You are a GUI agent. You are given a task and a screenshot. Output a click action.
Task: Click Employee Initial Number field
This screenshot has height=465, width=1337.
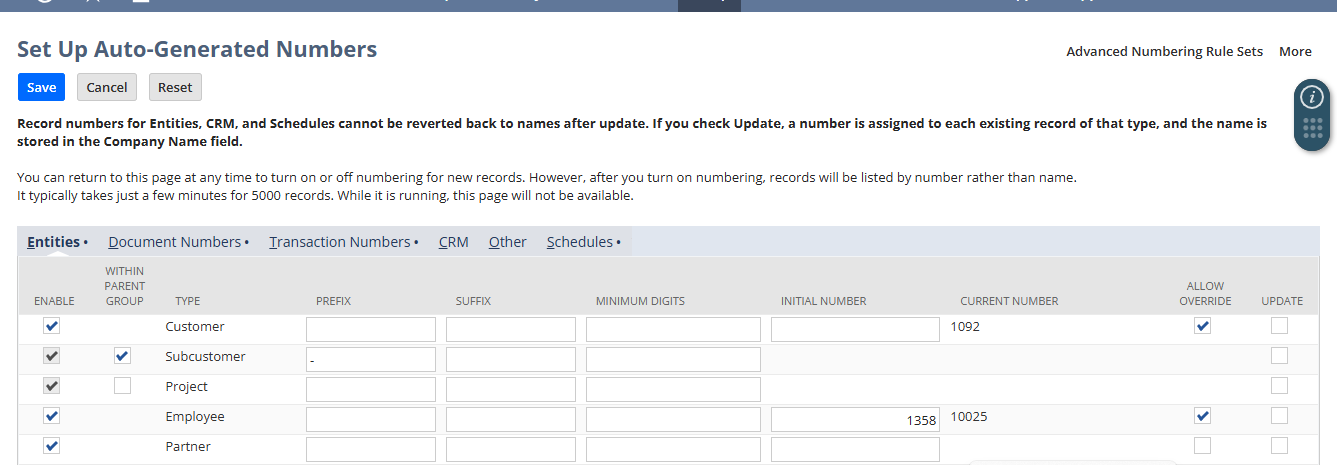(x=855, y=420)
